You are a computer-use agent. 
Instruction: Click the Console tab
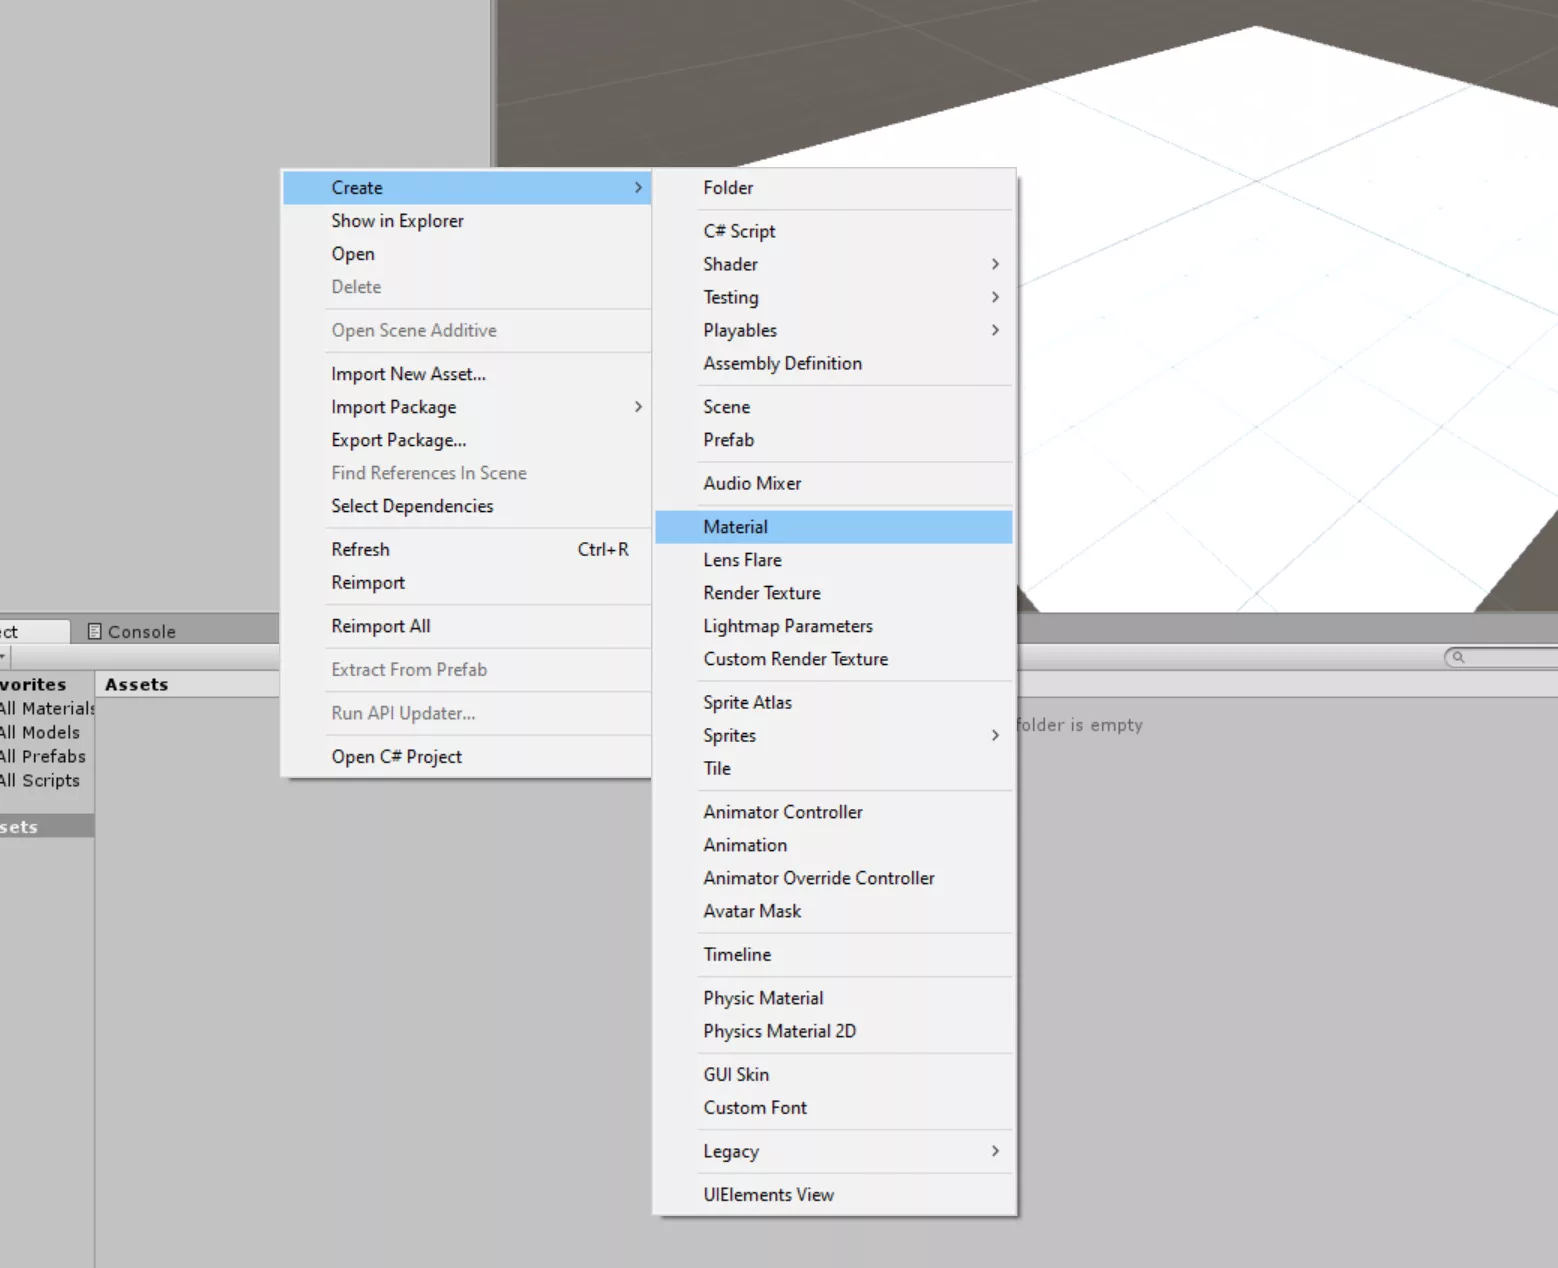pyautogui.click(x=141, y=632)
